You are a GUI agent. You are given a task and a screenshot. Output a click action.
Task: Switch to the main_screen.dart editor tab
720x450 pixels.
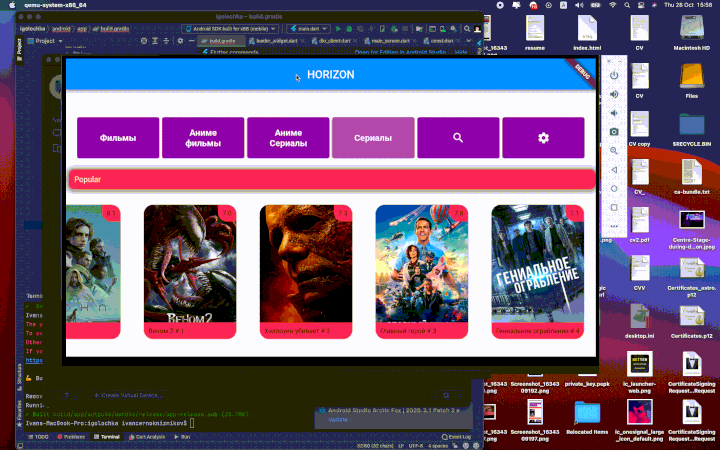pyautogui.click(x=390, y=41)
